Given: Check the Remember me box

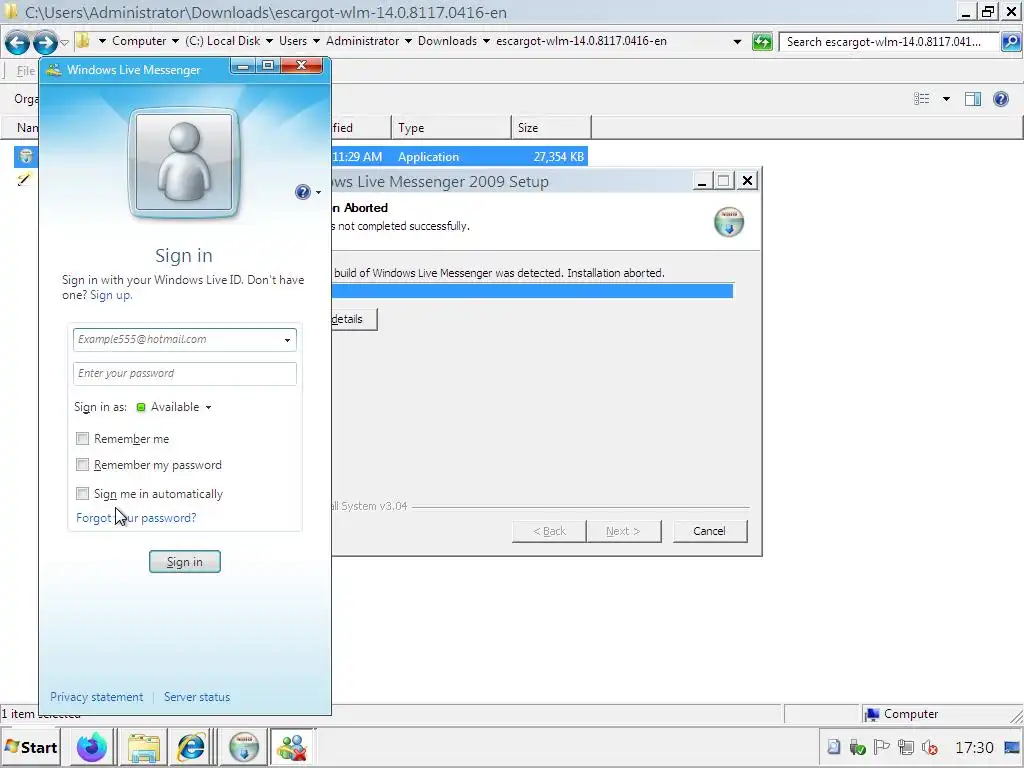Looking at the screenshot, I should pyautogui.click(x=82, y=438).
